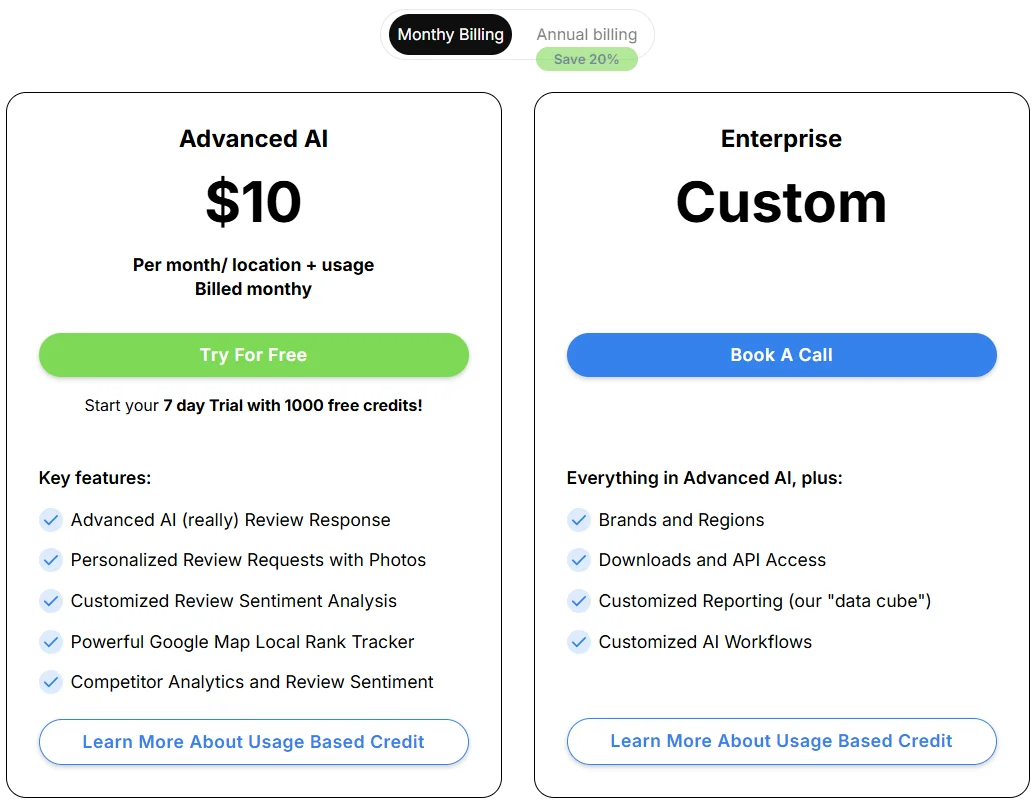The width and height of the screenshot is (1035, 801).
Task: Select the checkmark beside Downloads and API Access
Action: point(578,560)
